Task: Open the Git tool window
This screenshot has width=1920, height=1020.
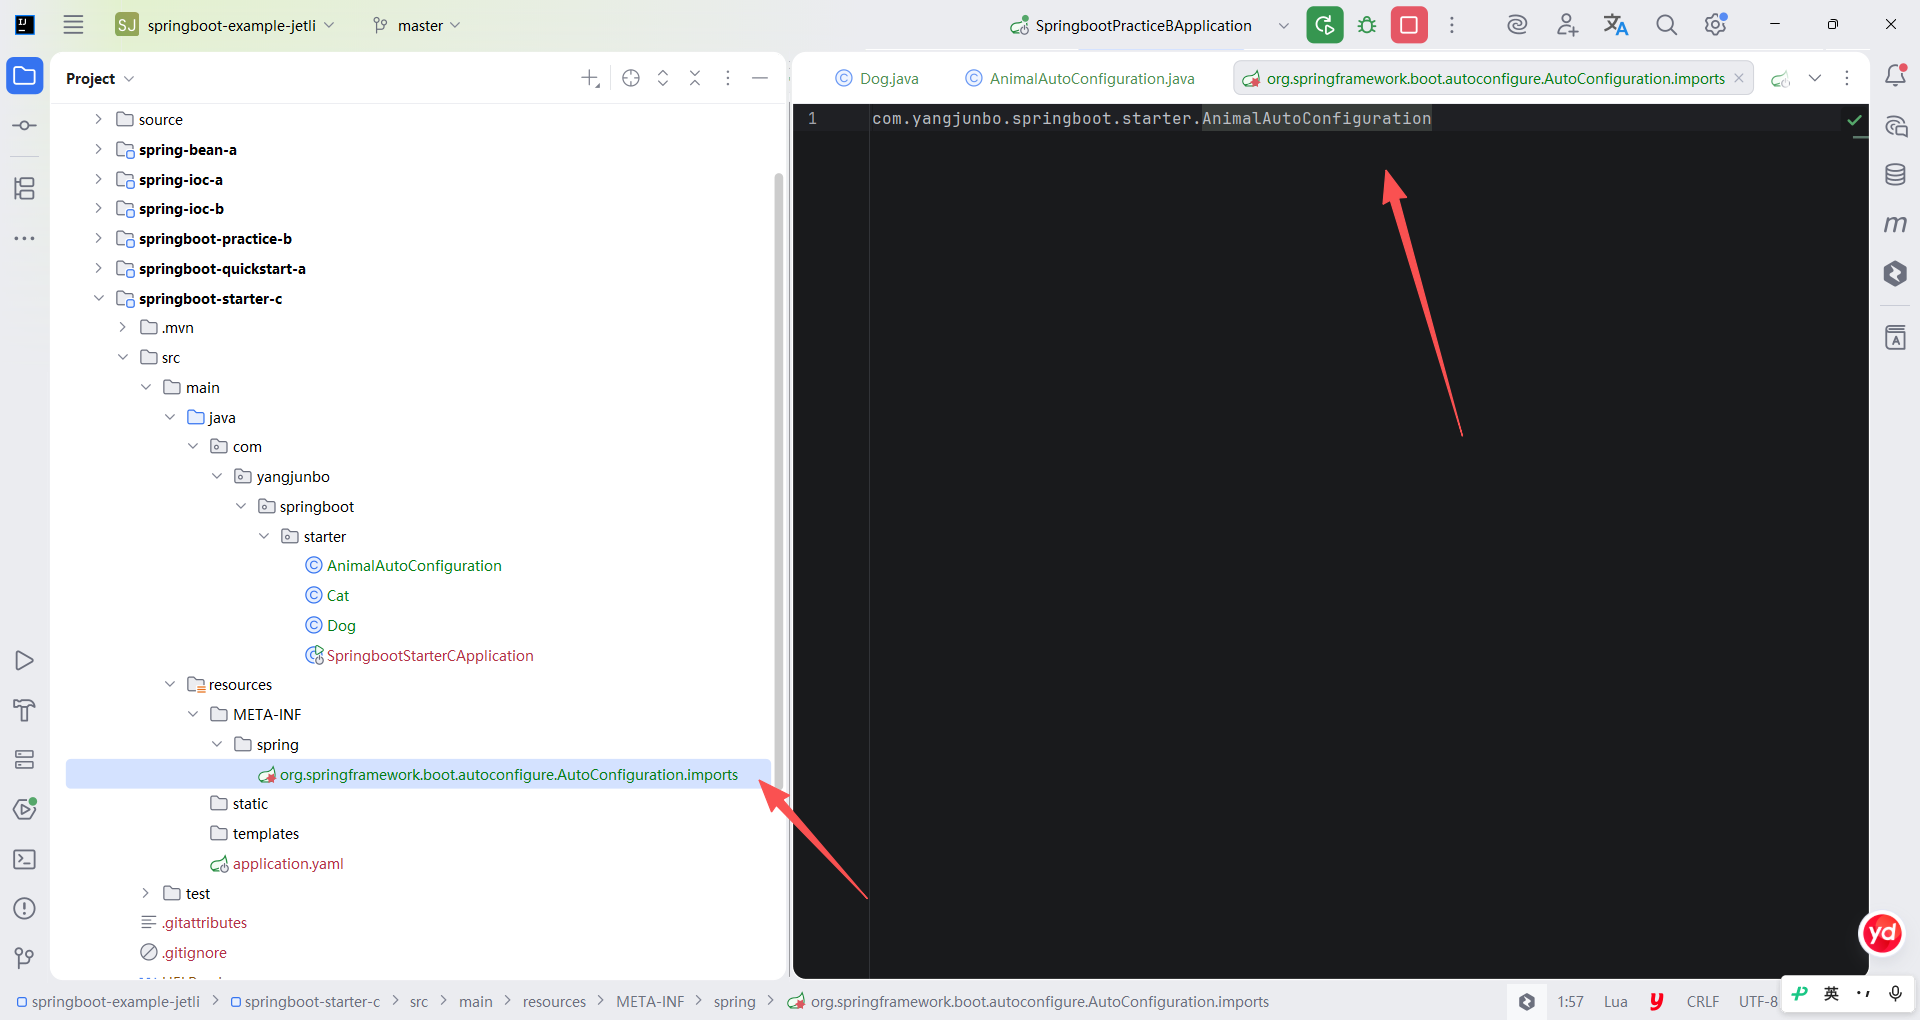Action: tap(25, 958)
